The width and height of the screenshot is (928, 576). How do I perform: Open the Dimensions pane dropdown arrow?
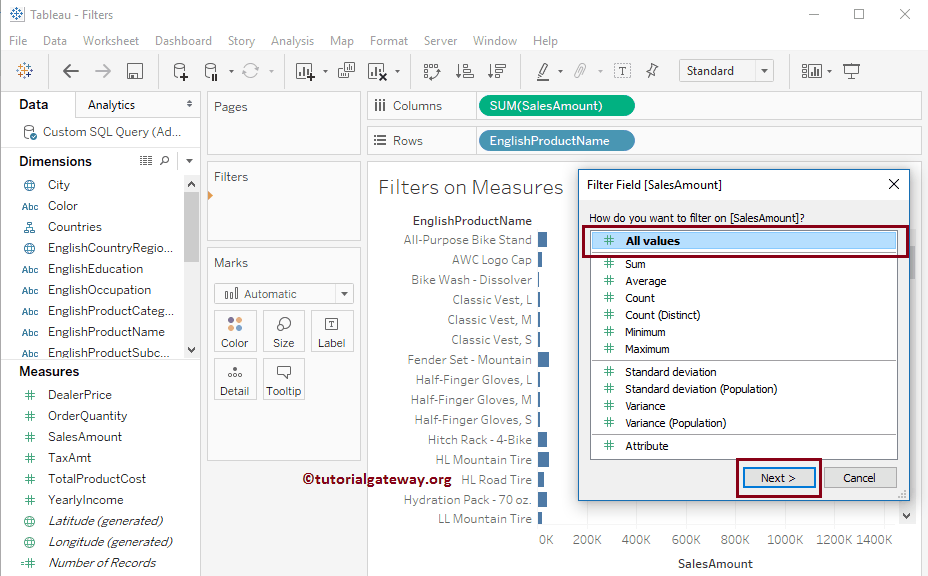(x=189, y=161)
